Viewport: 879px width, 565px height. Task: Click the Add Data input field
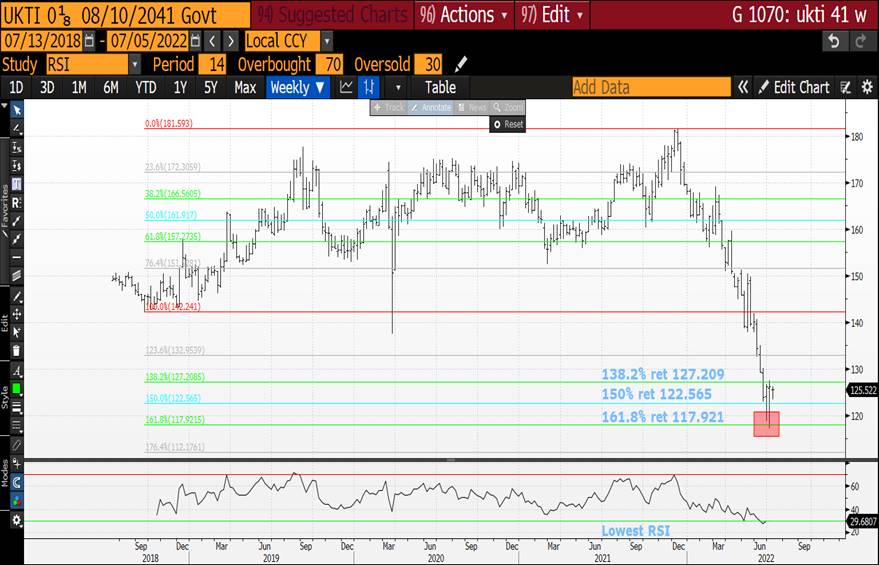tap(651, 87)
